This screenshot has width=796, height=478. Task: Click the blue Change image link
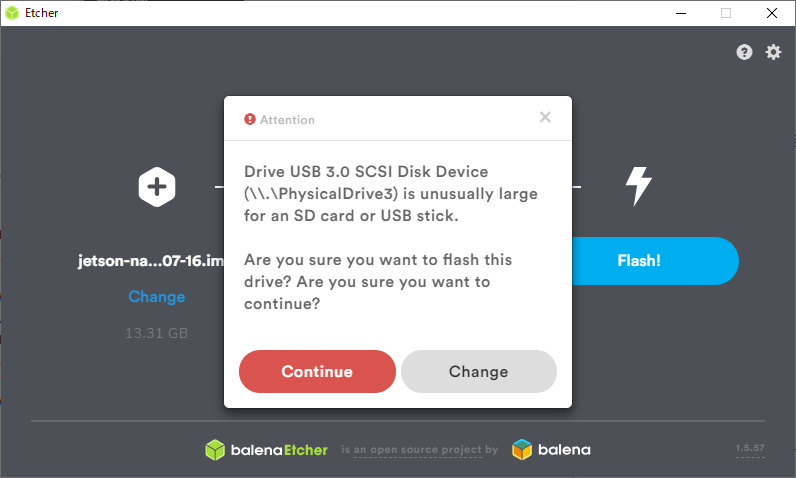(x=156, y=297)
